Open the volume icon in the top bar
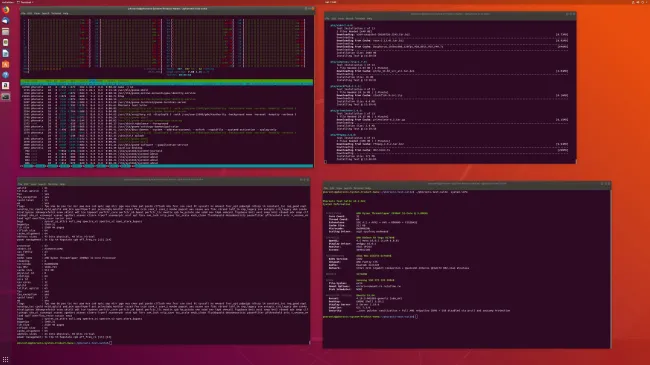The height and width of the screenshot is (365, 650). (x=638, y=2)
